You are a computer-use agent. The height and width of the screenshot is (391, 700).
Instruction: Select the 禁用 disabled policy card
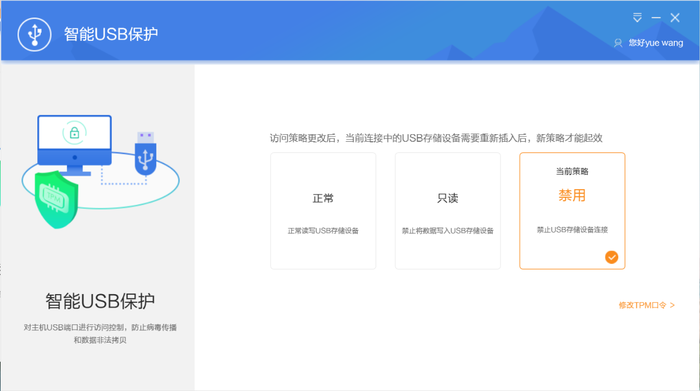(572, 211)
